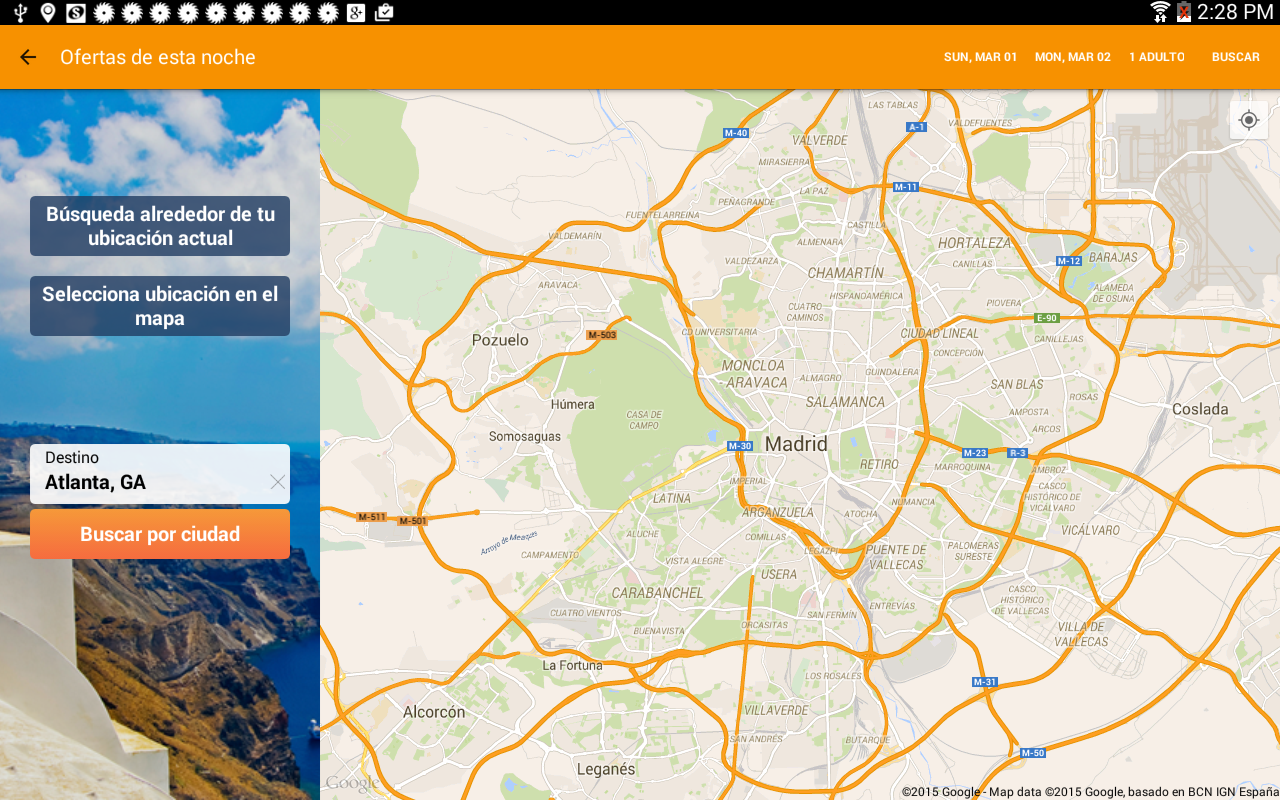Select the Ciudad Lineal district label
The width and height of the screenshot is (1280, 800).
940,333
